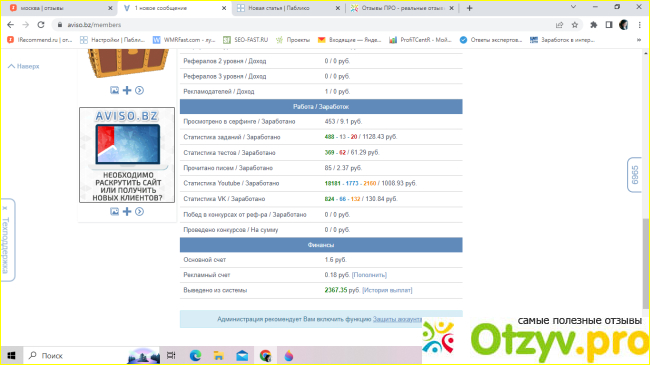650x365 pixels.
Task: Click the image icon under the treasure chest banner
Action: click(114, 90)
